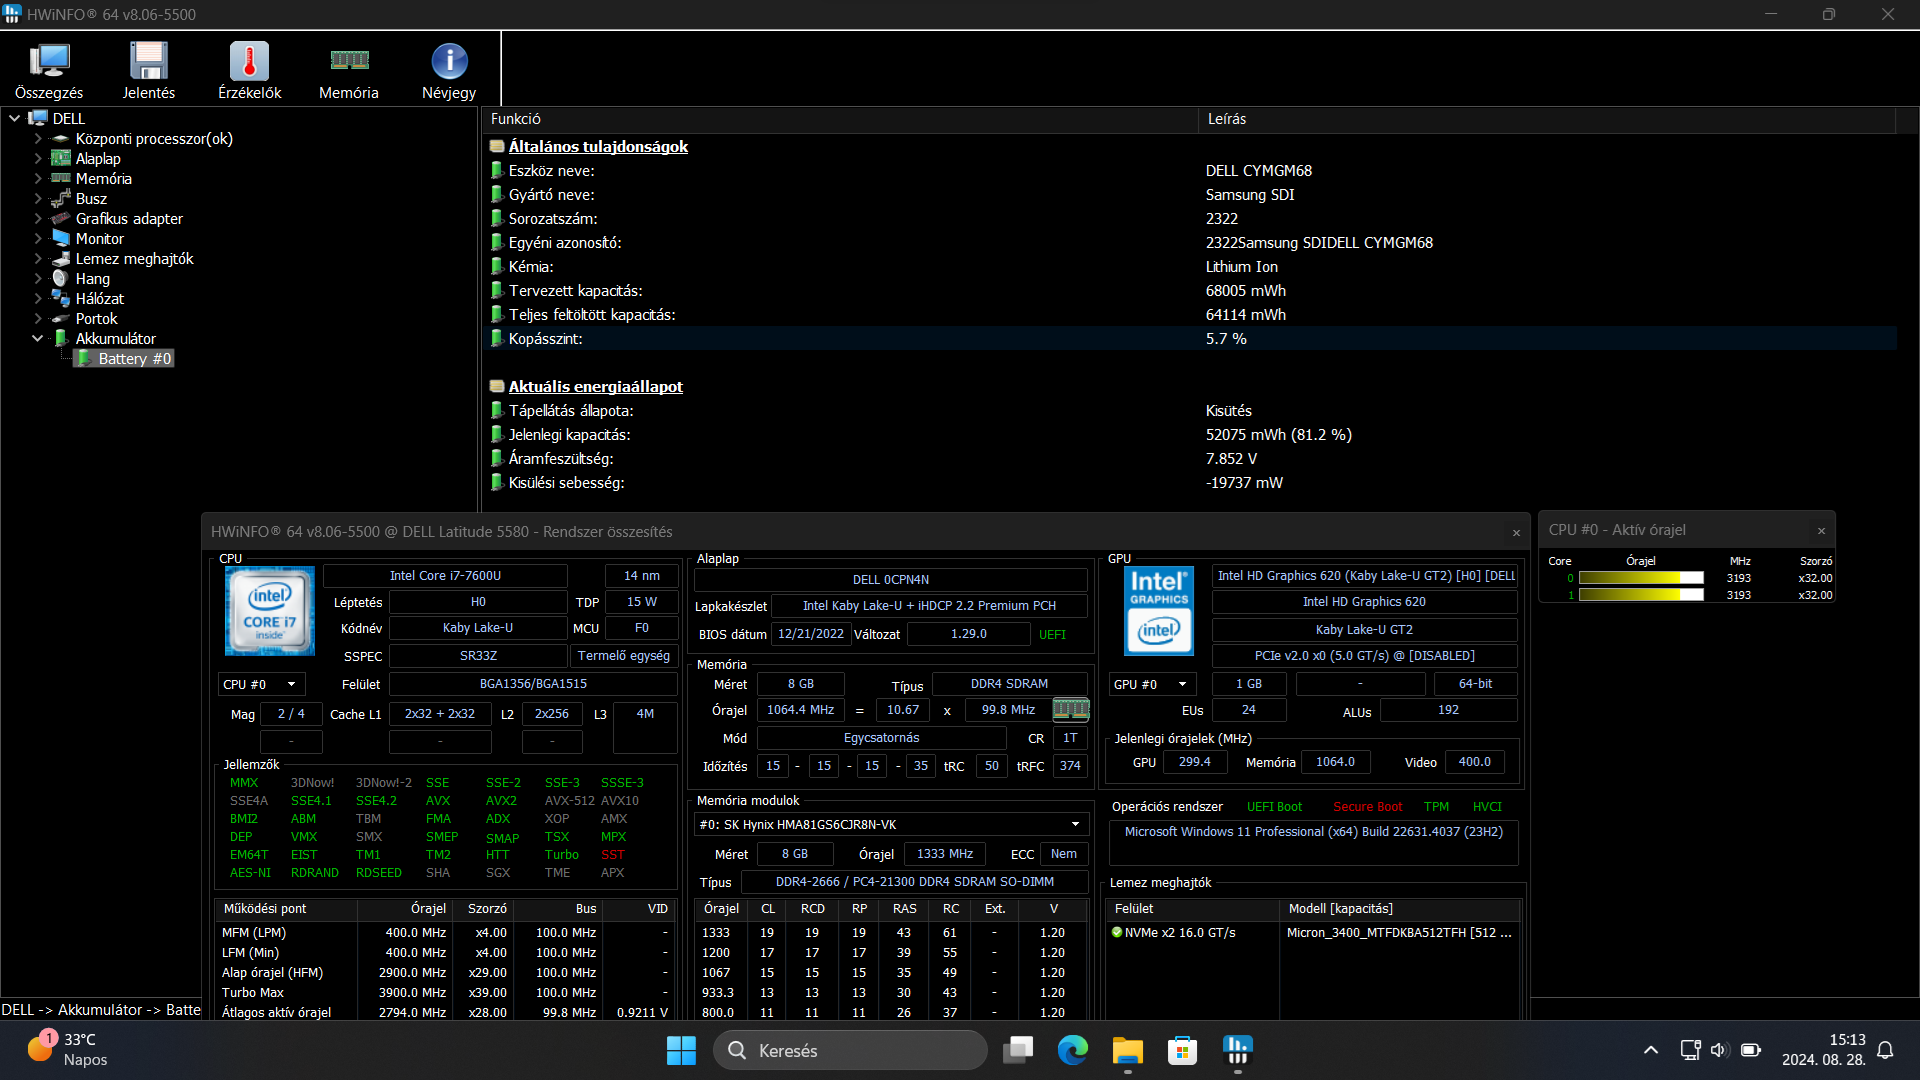Expand the Grafikus adapter tree node
This screenshot has width=1920, height=1080.
click(x=38, y=218)
